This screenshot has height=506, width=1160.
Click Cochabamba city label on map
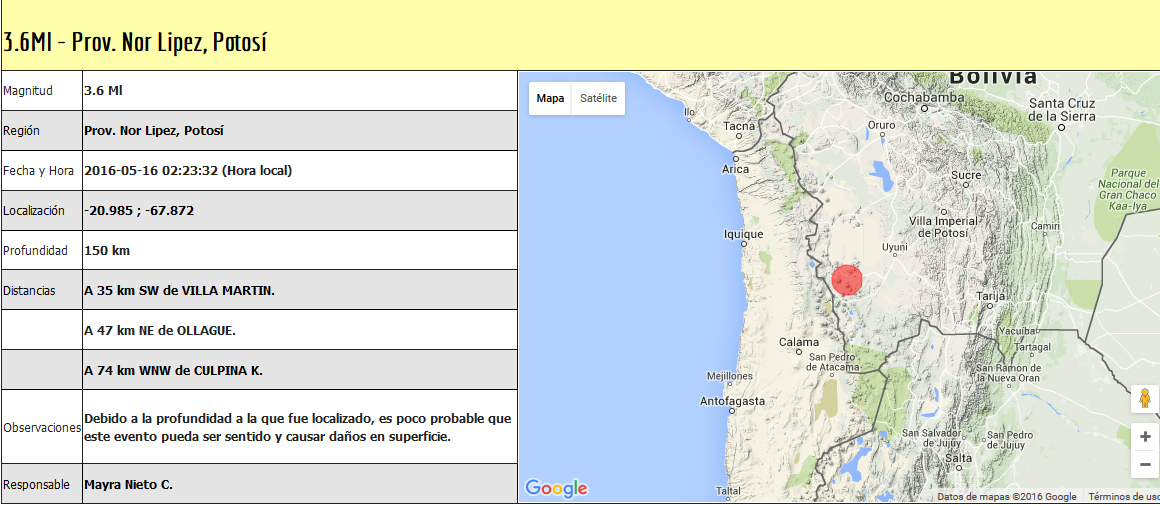(924, 97)
